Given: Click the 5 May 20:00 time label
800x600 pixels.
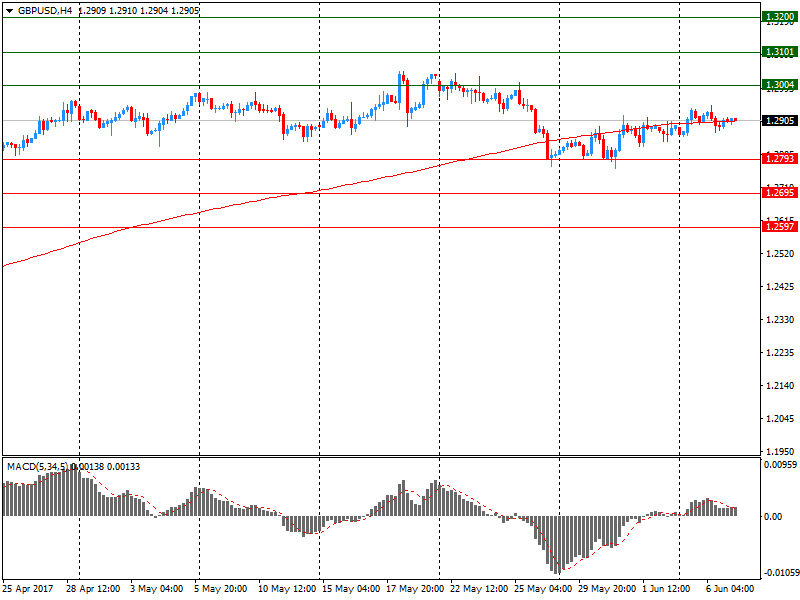Looking at the screenshot, I should tap(220, 589).
